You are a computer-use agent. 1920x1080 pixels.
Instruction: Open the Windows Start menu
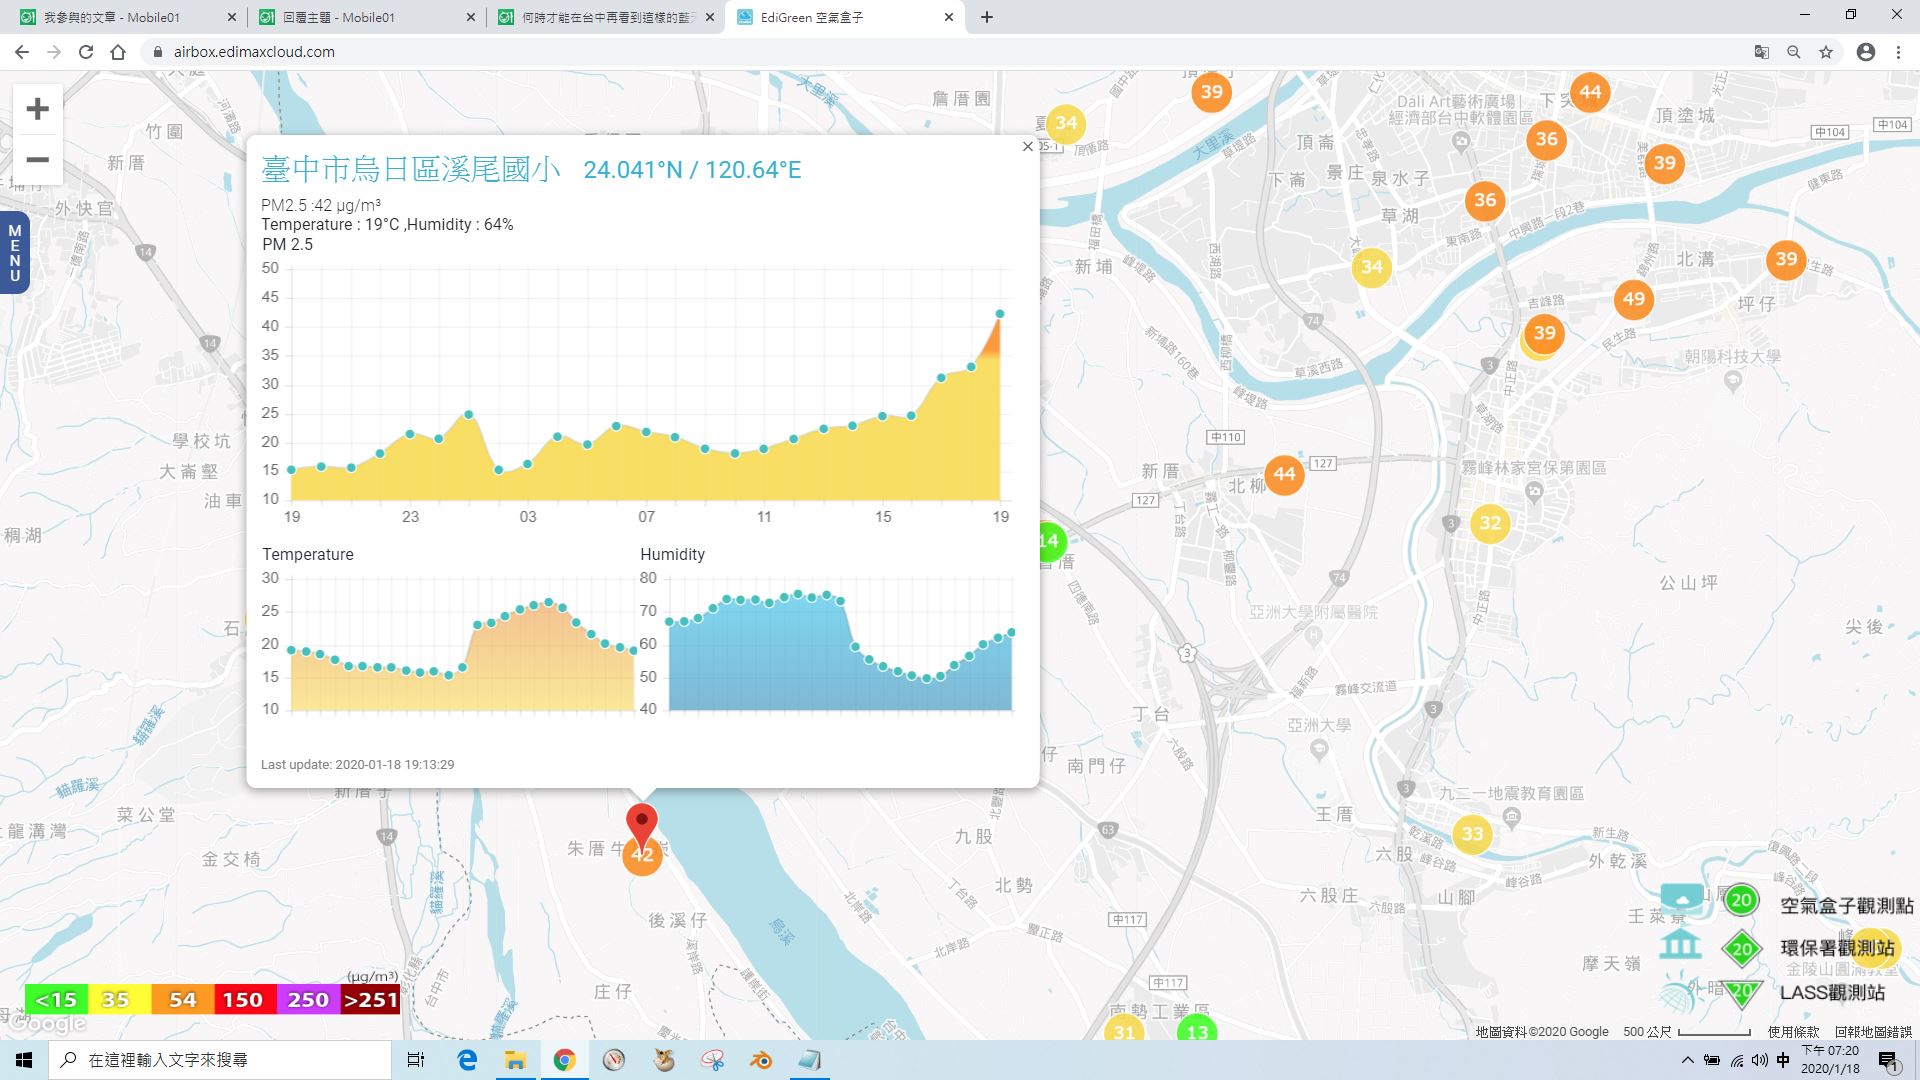(24, 1060)
